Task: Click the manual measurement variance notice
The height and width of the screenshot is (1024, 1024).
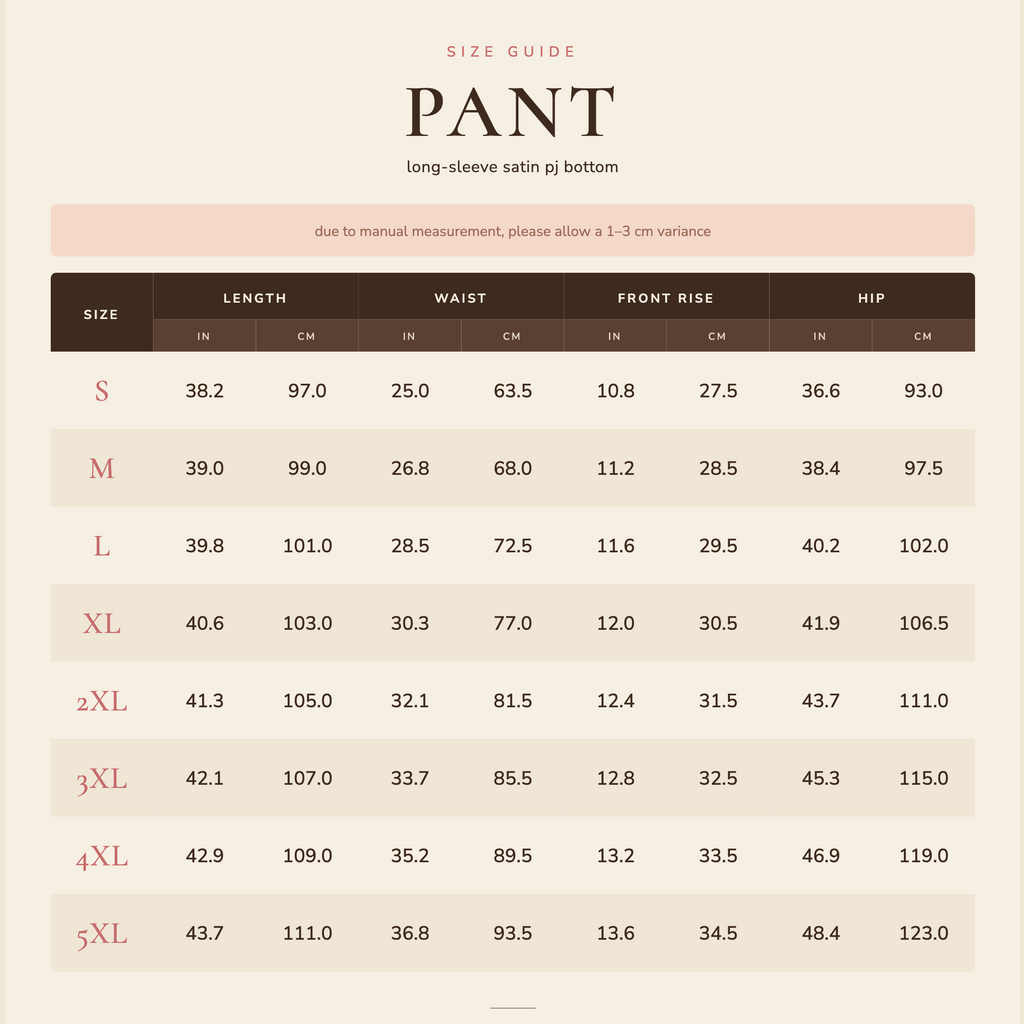Action: (x=513, y=231)
